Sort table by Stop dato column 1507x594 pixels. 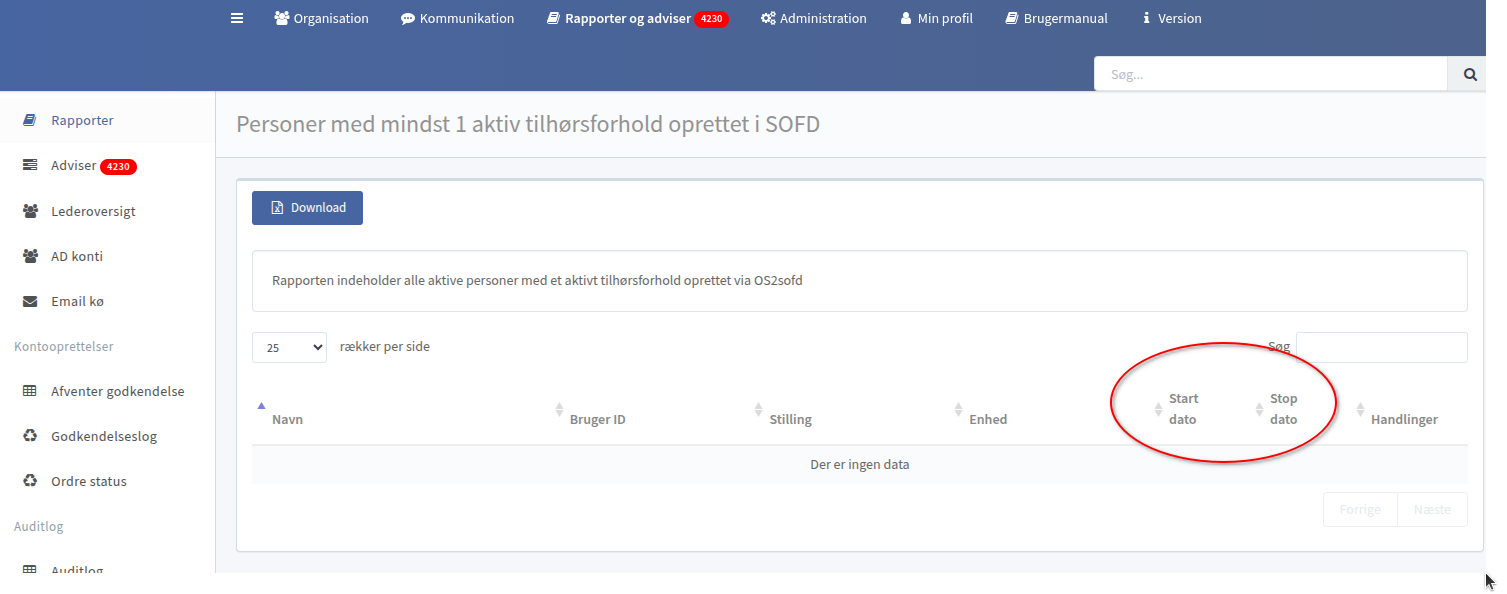(x=1284, y=409)
